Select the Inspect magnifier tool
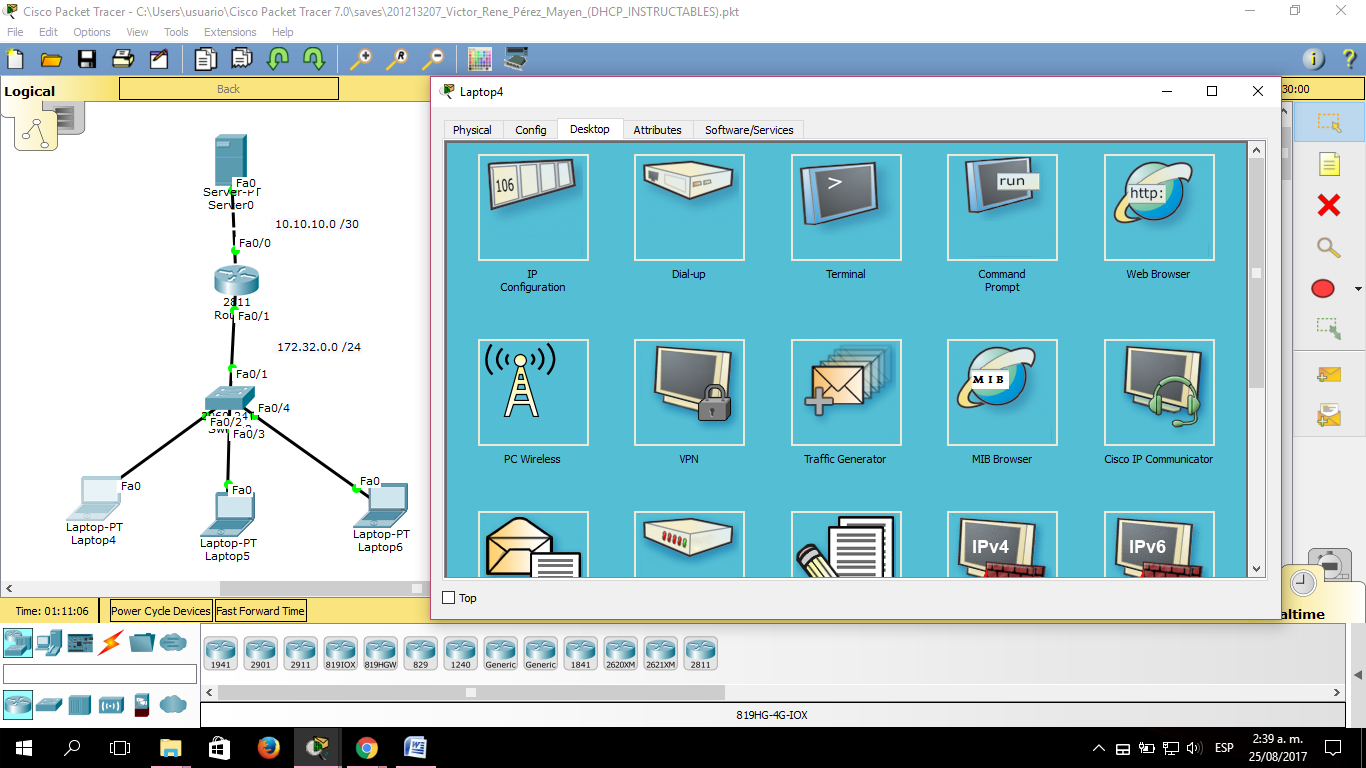Viewport: 1366px width, 768px height. coord(1328,247)
